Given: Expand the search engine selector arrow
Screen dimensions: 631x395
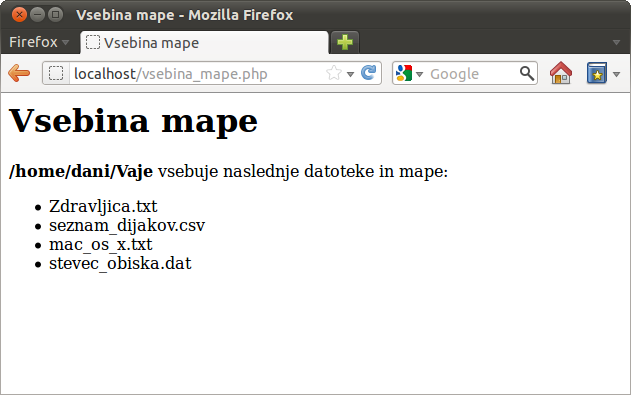Looking at the screenshot, I should (x=419, y=74).
